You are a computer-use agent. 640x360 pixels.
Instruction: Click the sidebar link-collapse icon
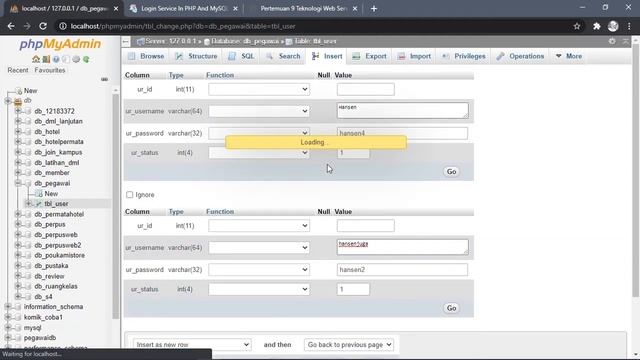(x=104, y=79)
